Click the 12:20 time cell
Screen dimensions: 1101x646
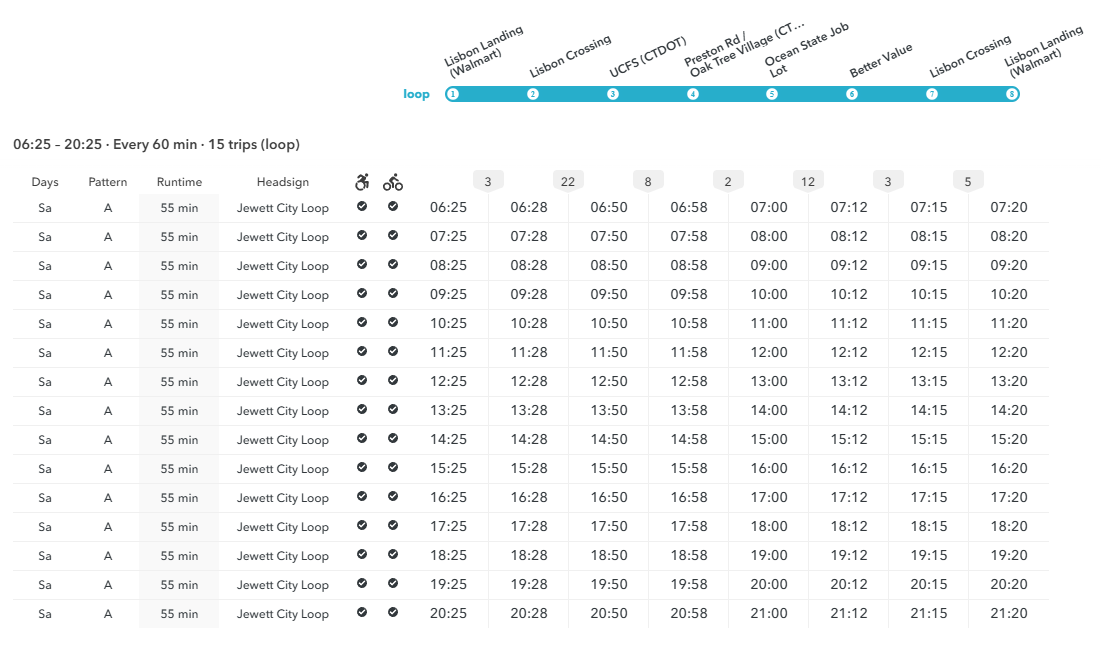point(1009,352)
